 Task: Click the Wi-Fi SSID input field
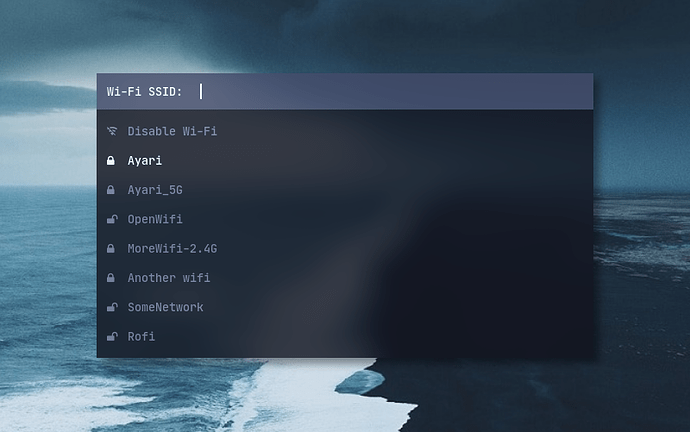click(390, 92)
